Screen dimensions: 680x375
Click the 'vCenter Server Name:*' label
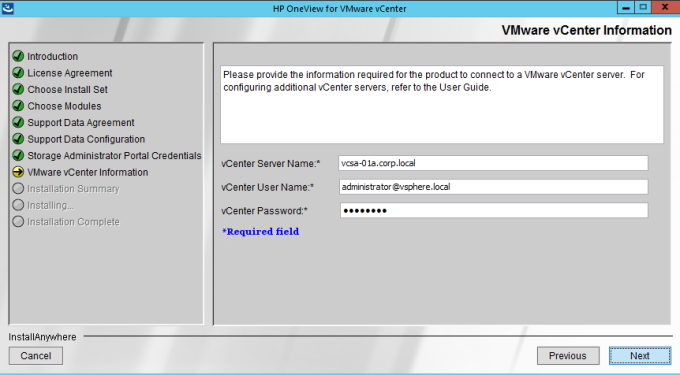[x=271, y=163]
